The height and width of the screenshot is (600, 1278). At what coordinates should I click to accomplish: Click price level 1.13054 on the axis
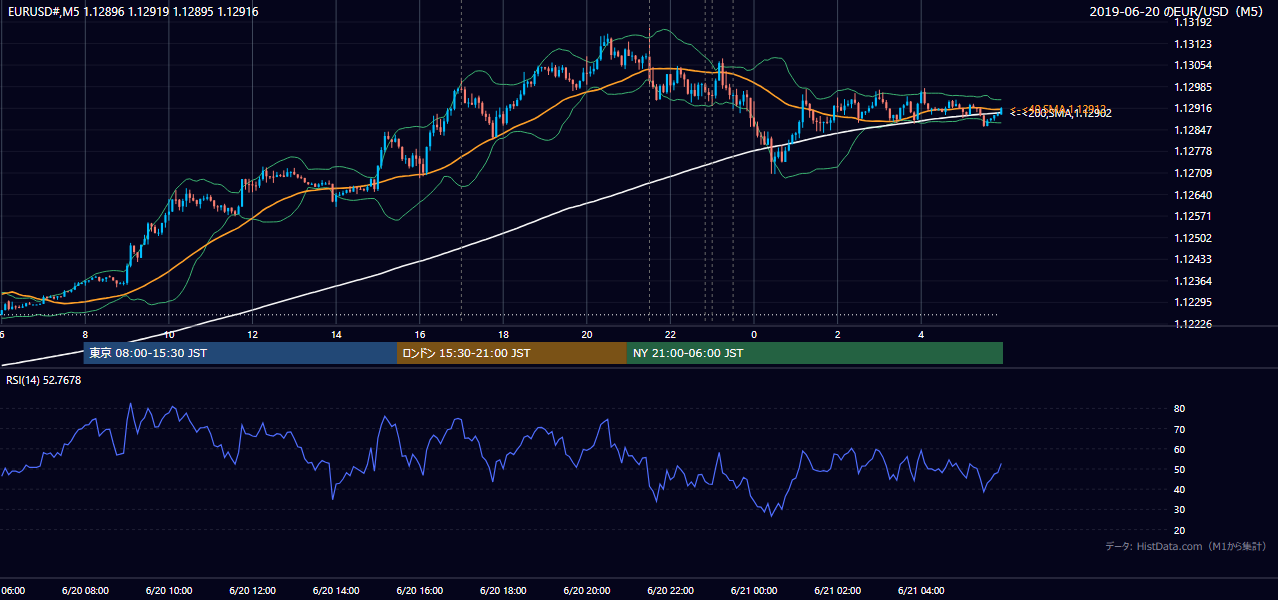1193,65
